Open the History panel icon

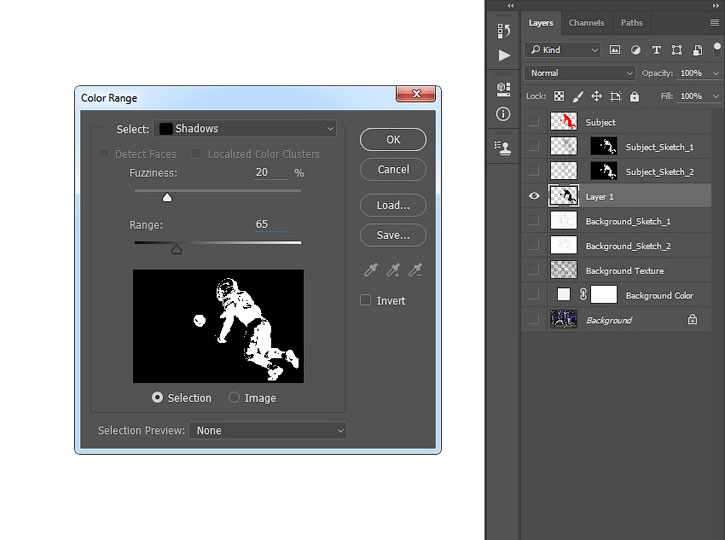[504, 31]
